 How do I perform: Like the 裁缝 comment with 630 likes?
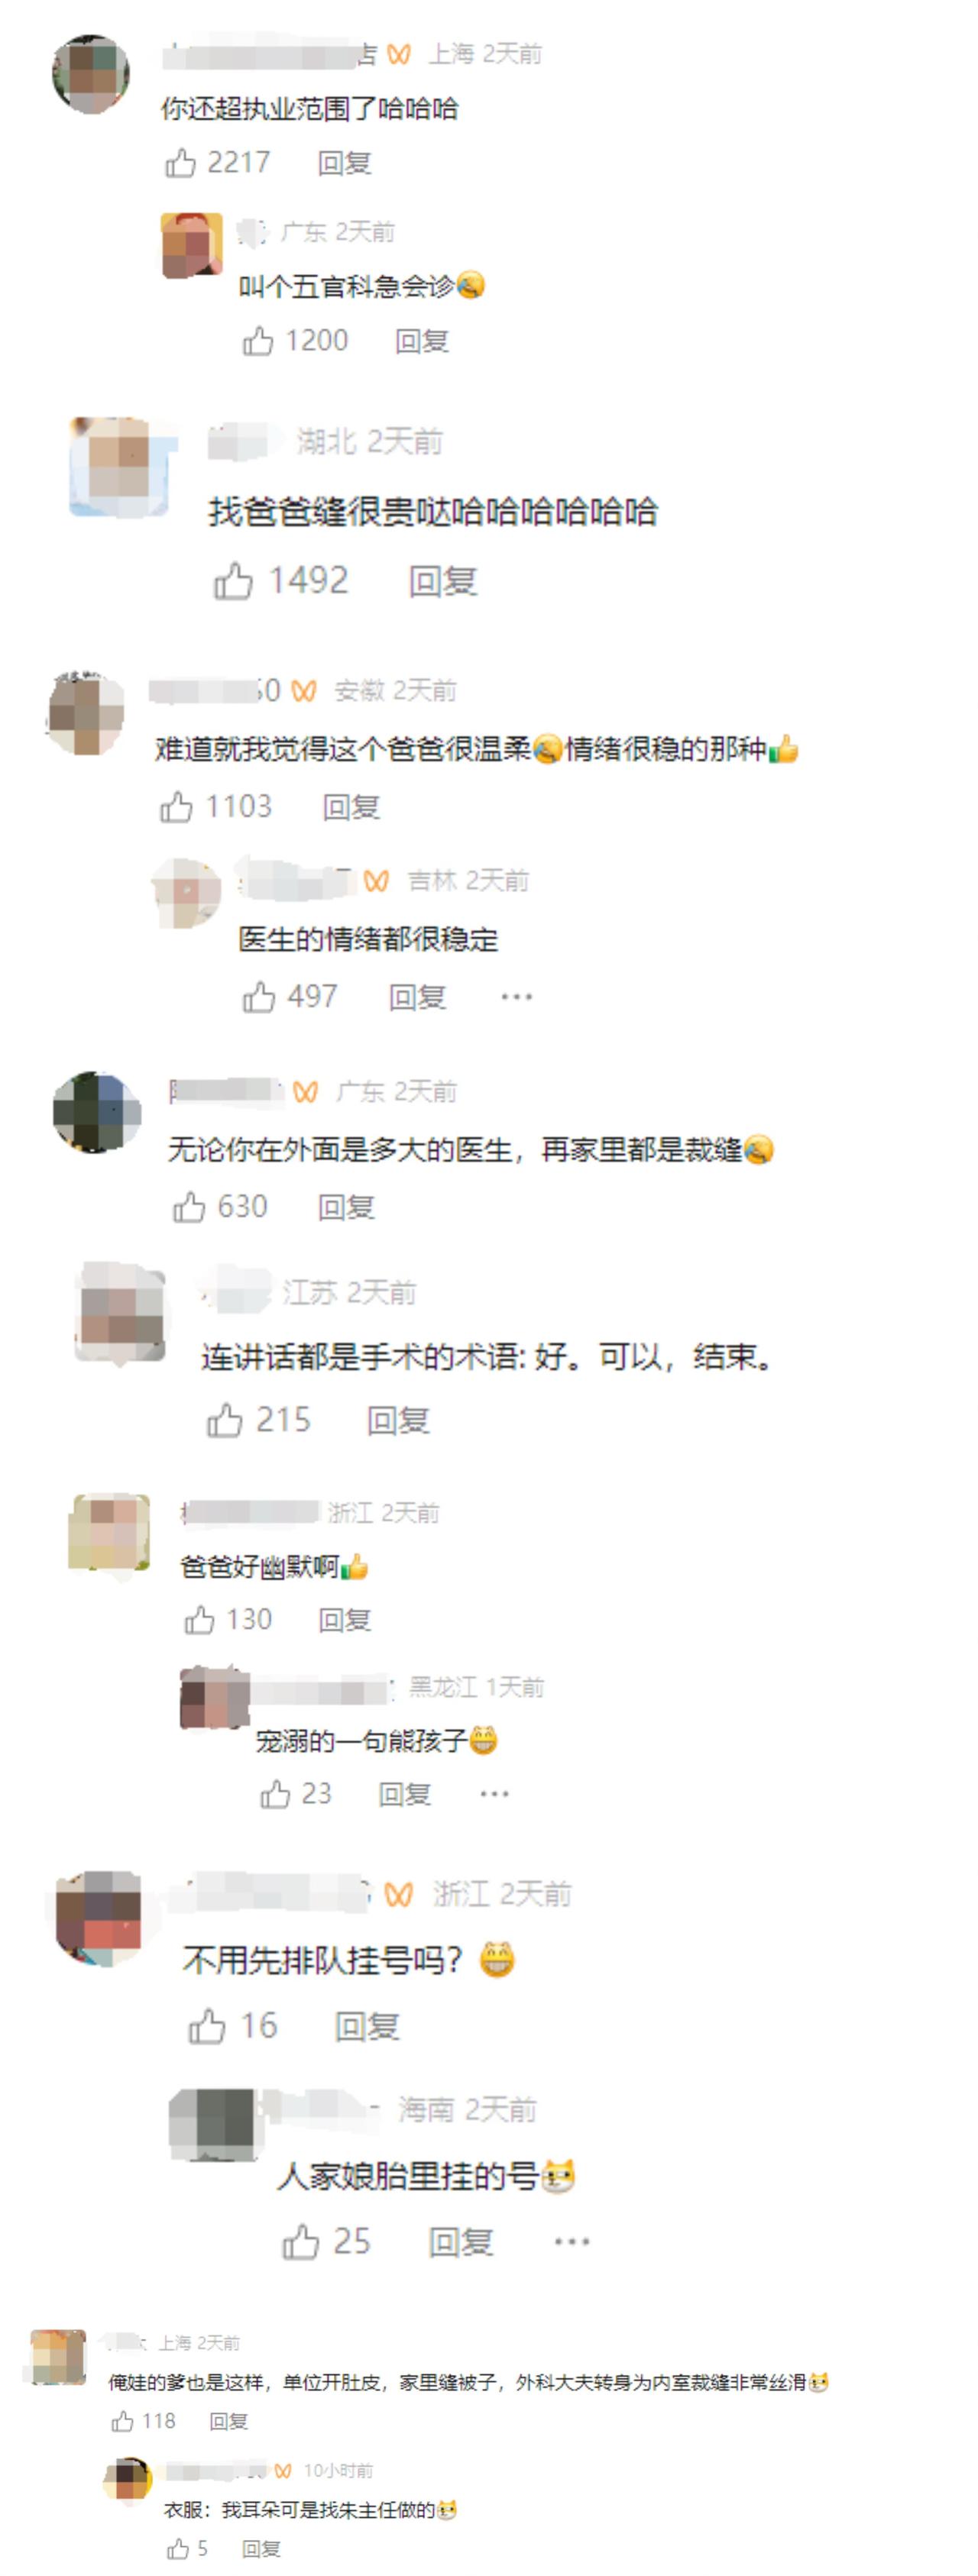tap(189, 1208)
